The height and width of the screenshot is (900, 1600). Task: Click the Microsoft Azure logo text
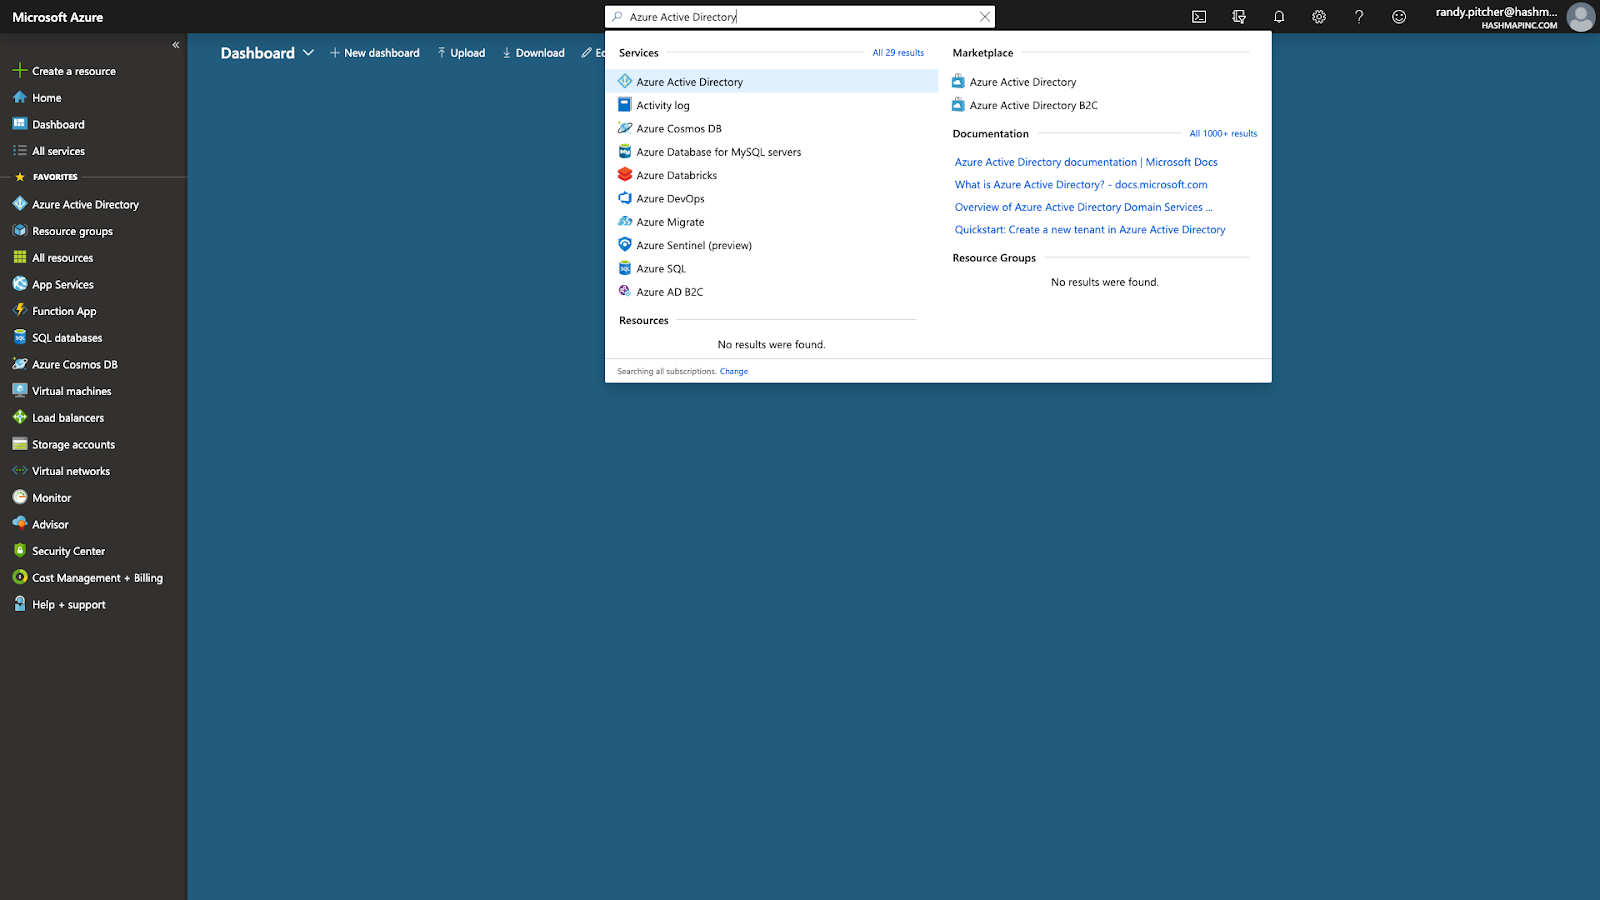[x=58, y=17]
